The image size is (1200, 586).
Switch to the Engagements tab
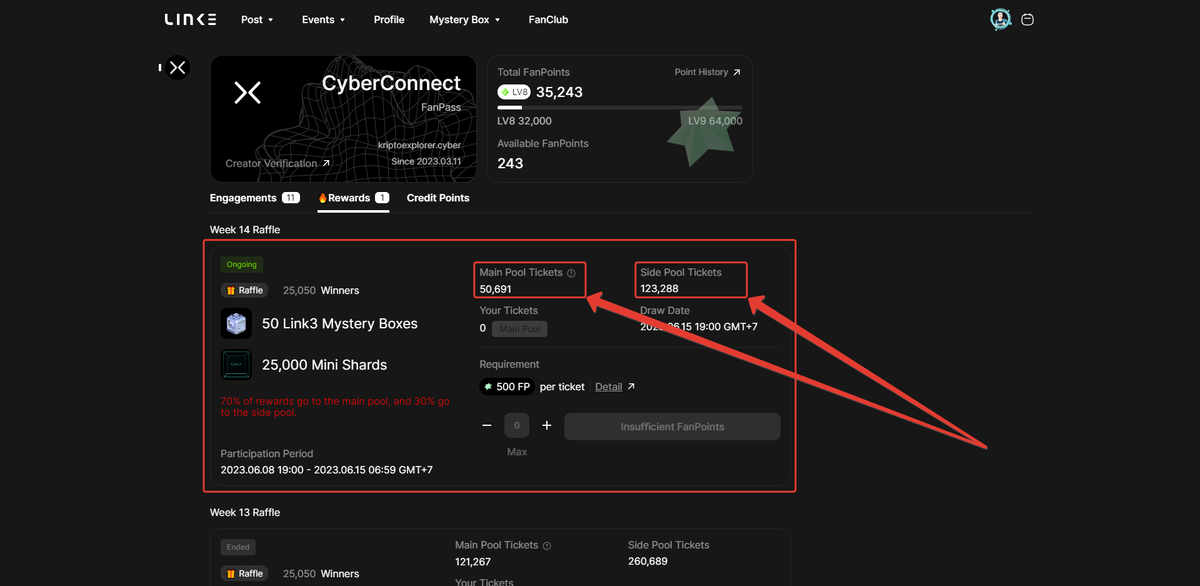[x=255, y=198]
